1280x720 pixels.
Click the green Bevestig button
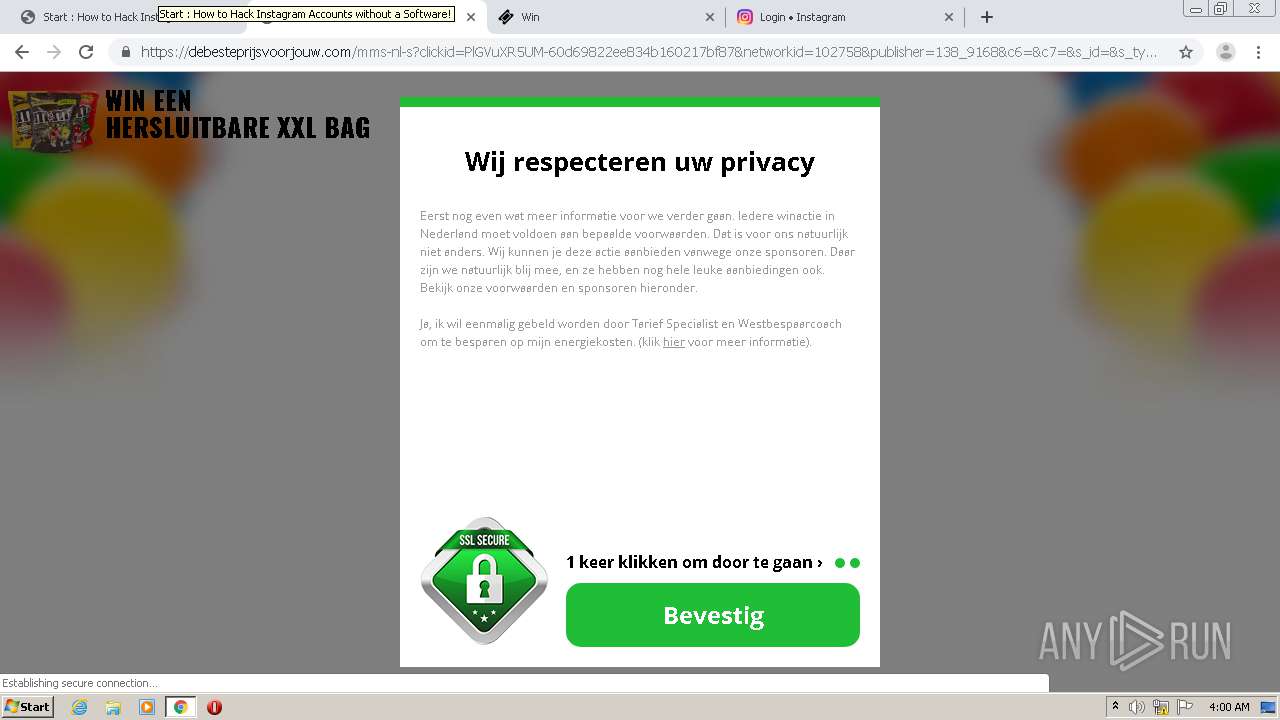[x=713, y=615]
